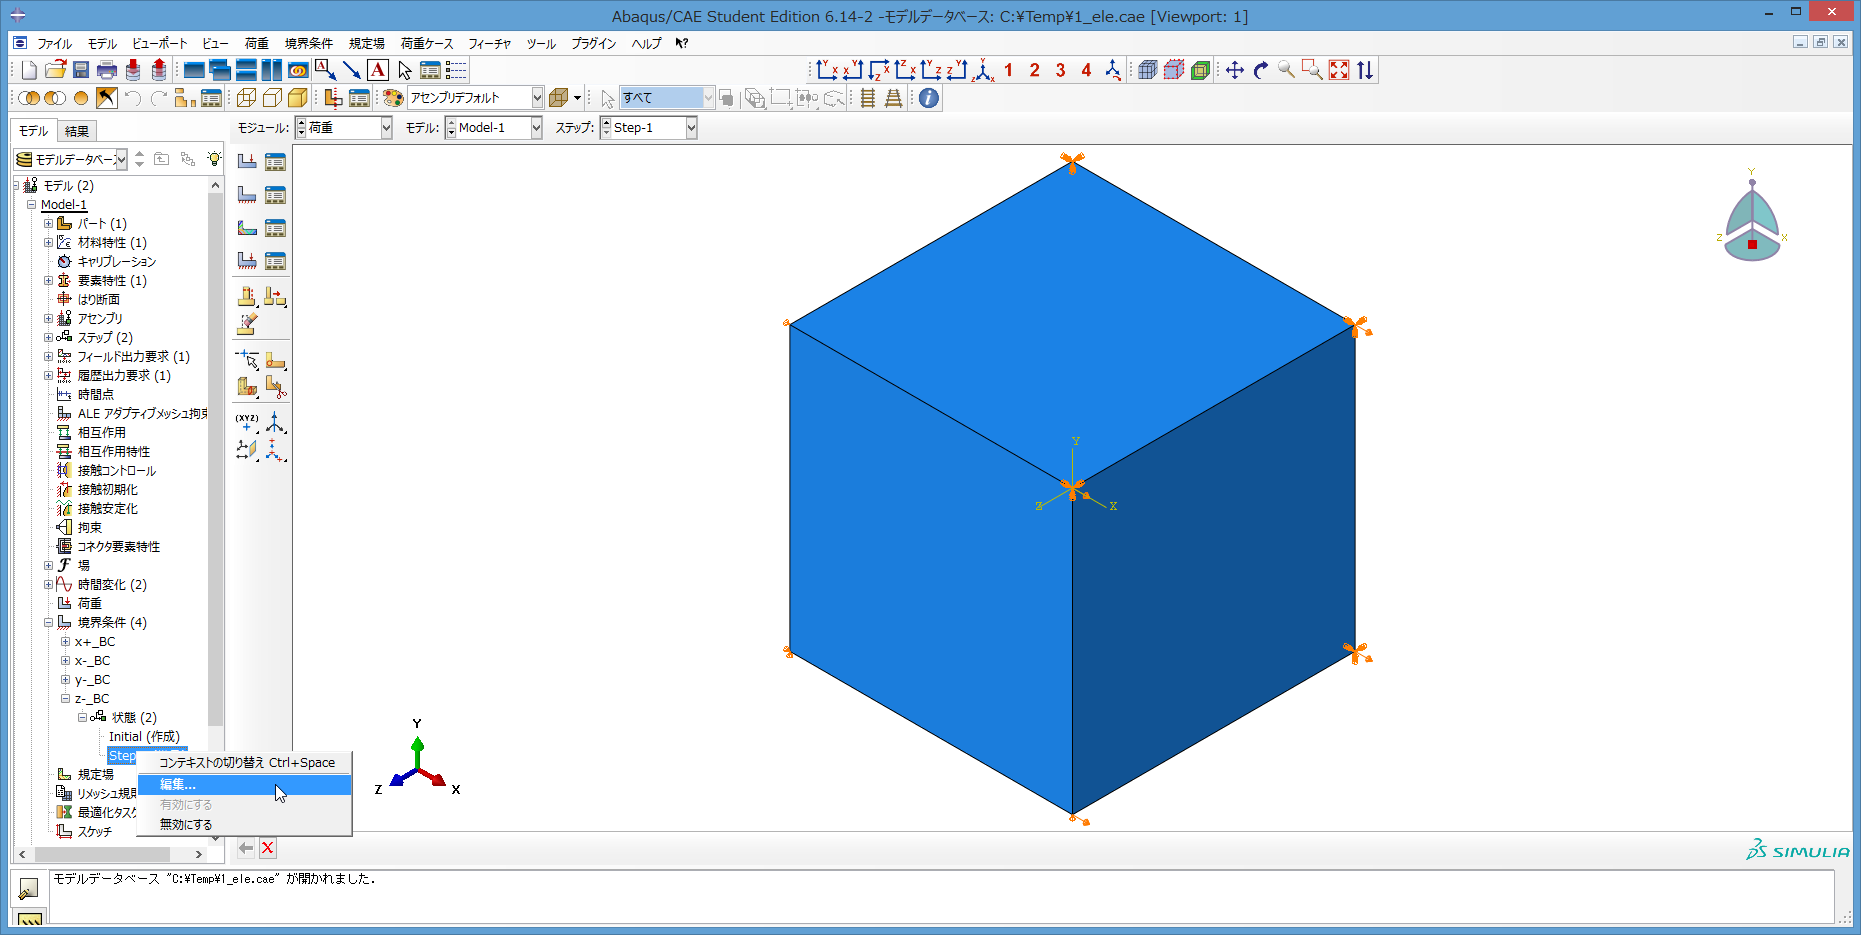Click the Create Load Case icon
1861x935 pixels.
coord(247,260)
